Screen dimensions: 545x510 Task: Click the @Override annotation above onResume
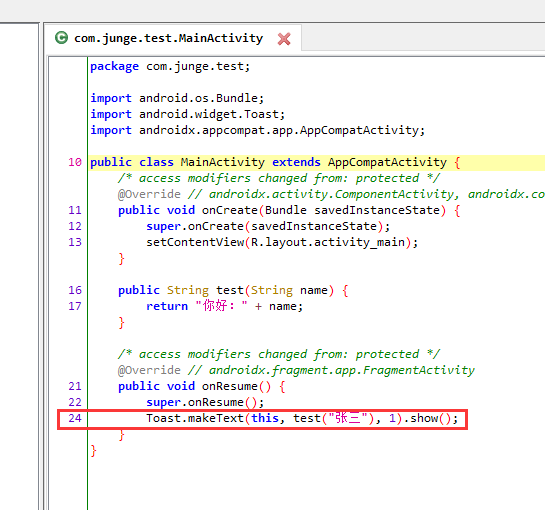click(149, 370)
